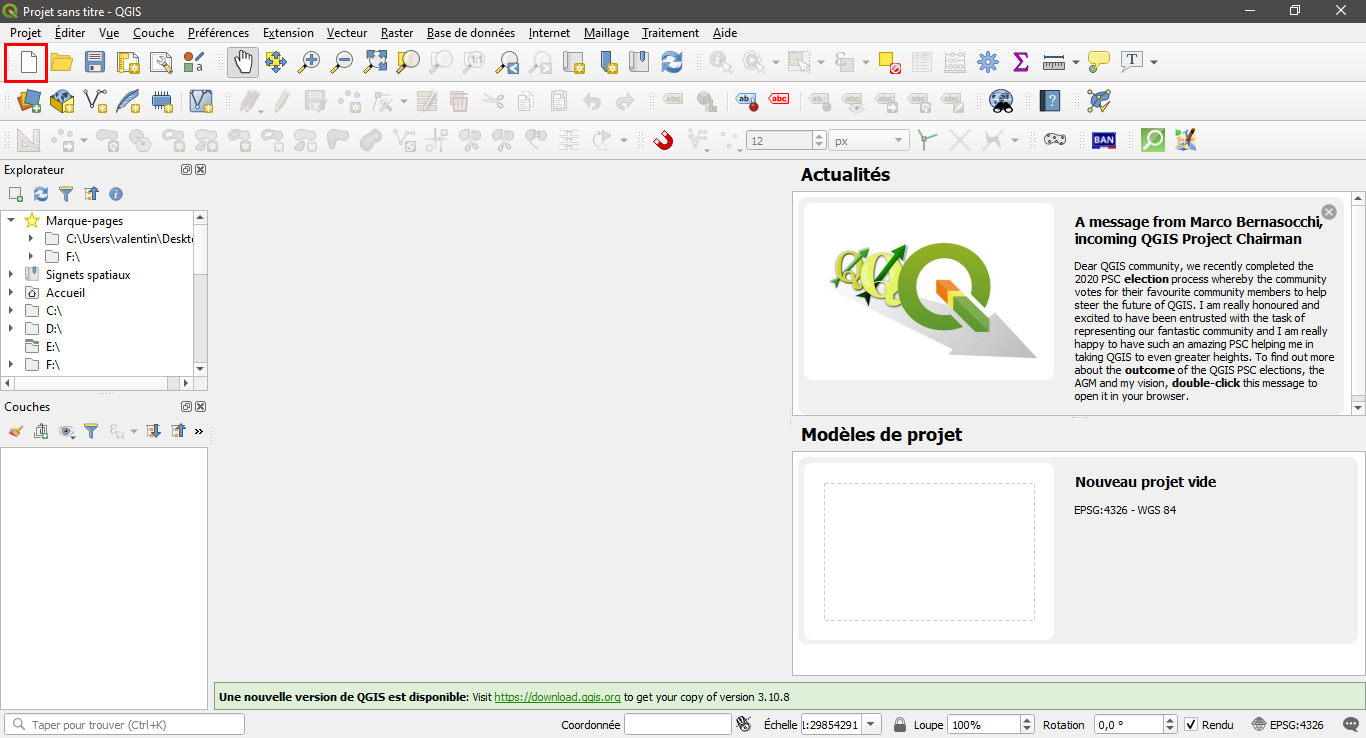This screenshot has width=1366, height=738.
Task: Open the Traitement menu
Action: tap(670, 33)
